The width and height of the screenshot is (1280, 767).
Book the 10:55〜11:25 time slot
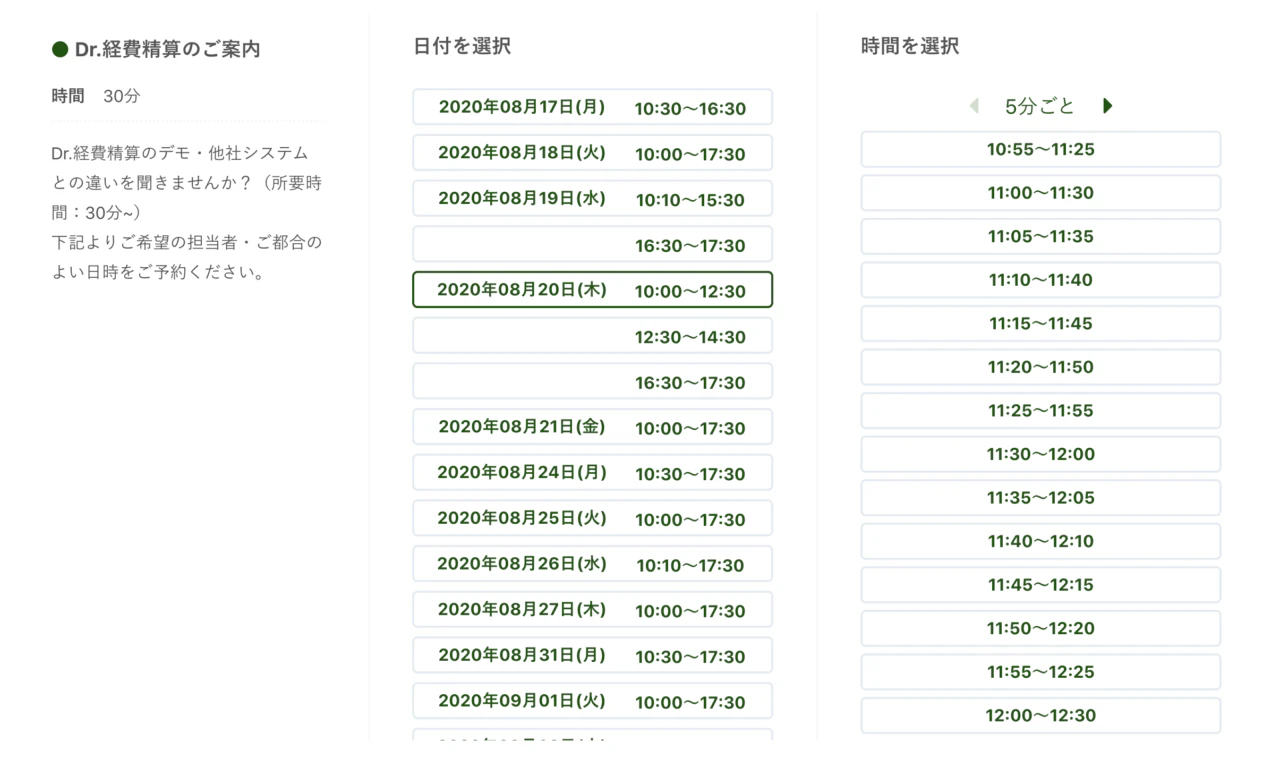coord(1040,150)
